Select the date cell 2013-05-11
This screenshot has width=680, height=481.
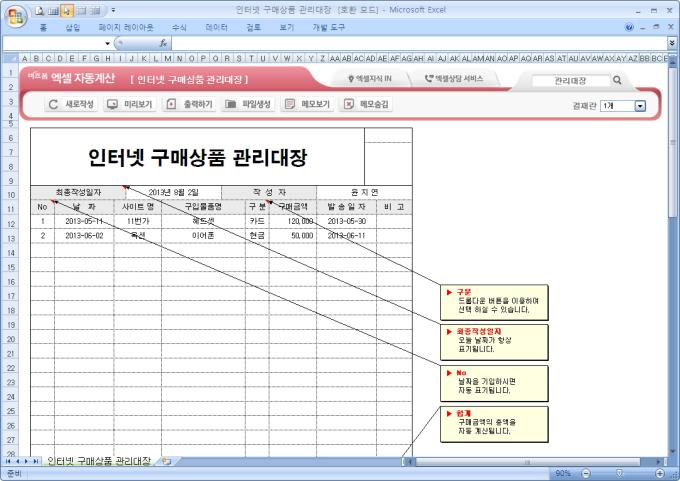click(84, 221)
